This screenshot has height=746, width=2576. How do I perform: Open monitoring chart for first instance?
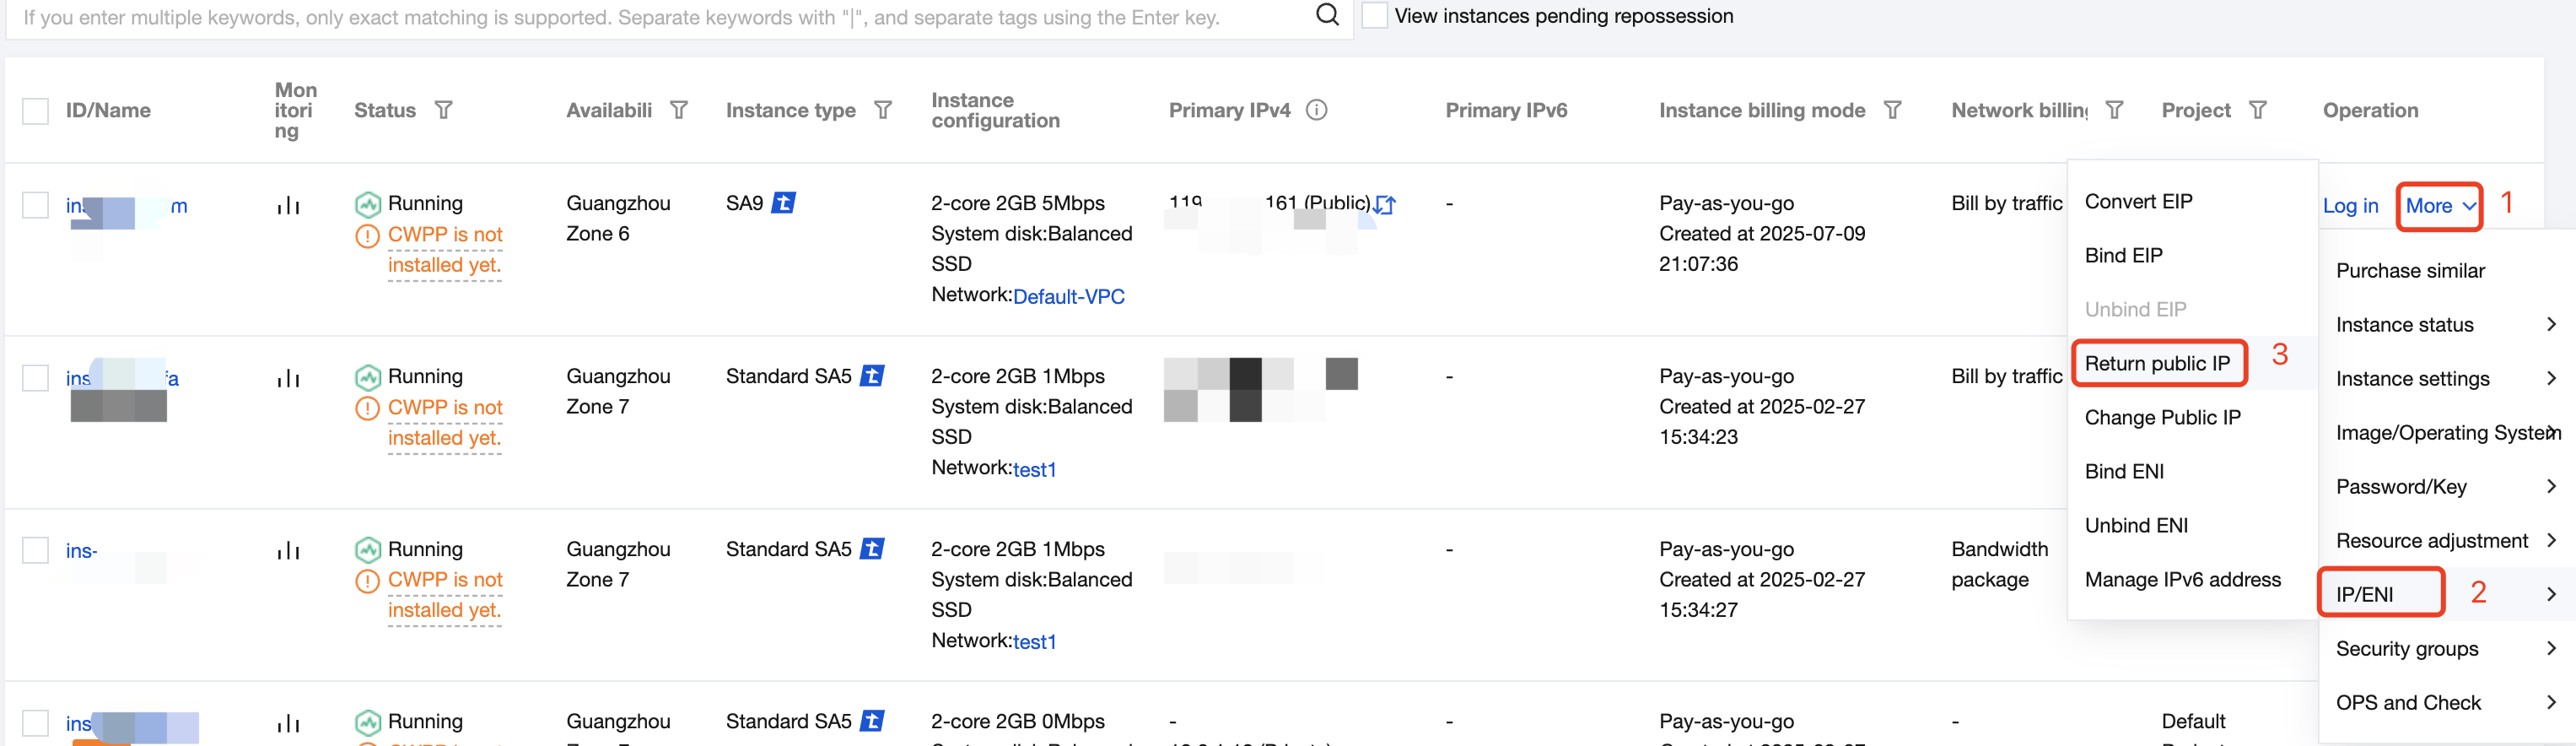pyautogui.click(x=288, y=206)
